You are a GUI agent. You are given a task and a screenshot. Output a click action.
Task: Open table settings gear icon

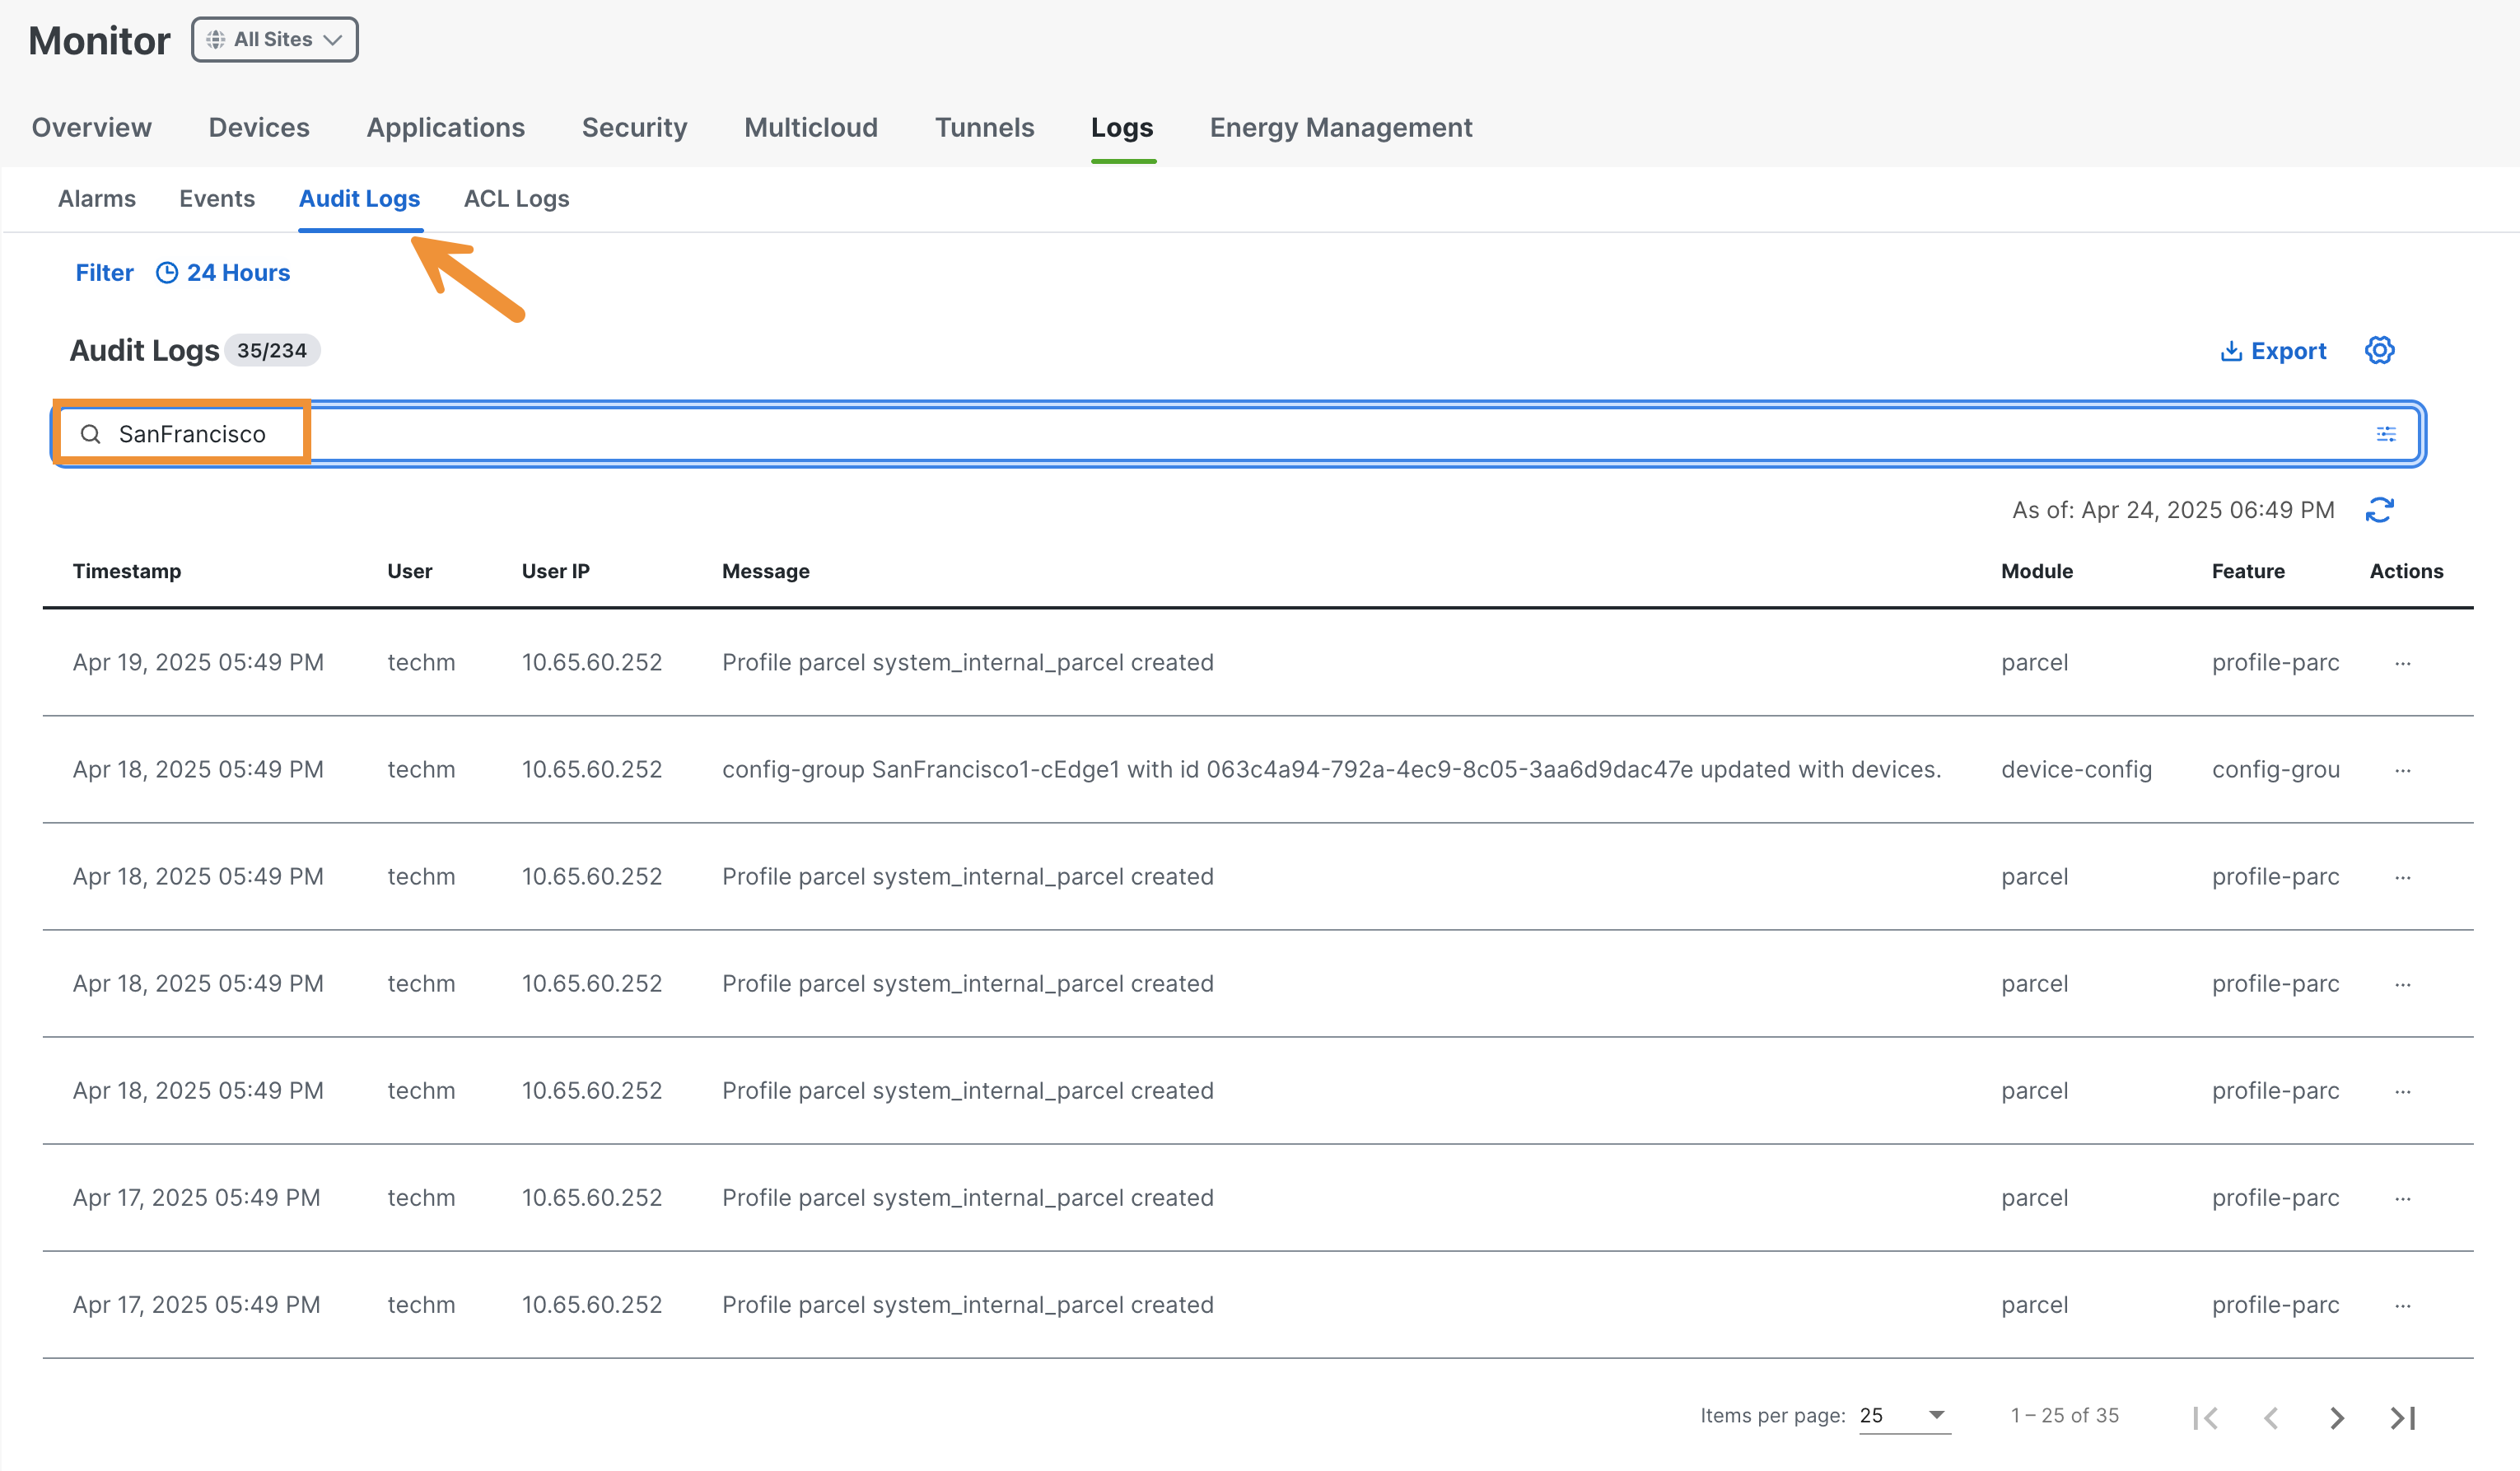click(x=2379, y=350)
